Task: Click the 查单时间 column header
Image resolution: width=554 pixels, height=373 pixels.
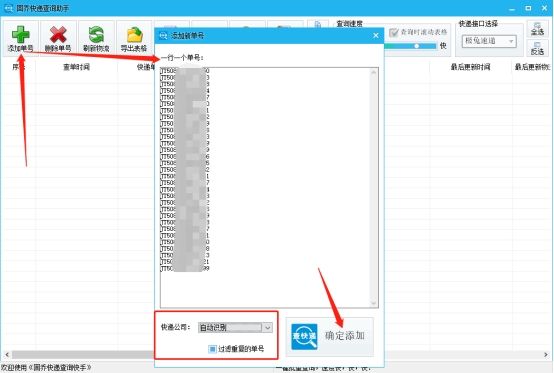Action: coord(76,67)
